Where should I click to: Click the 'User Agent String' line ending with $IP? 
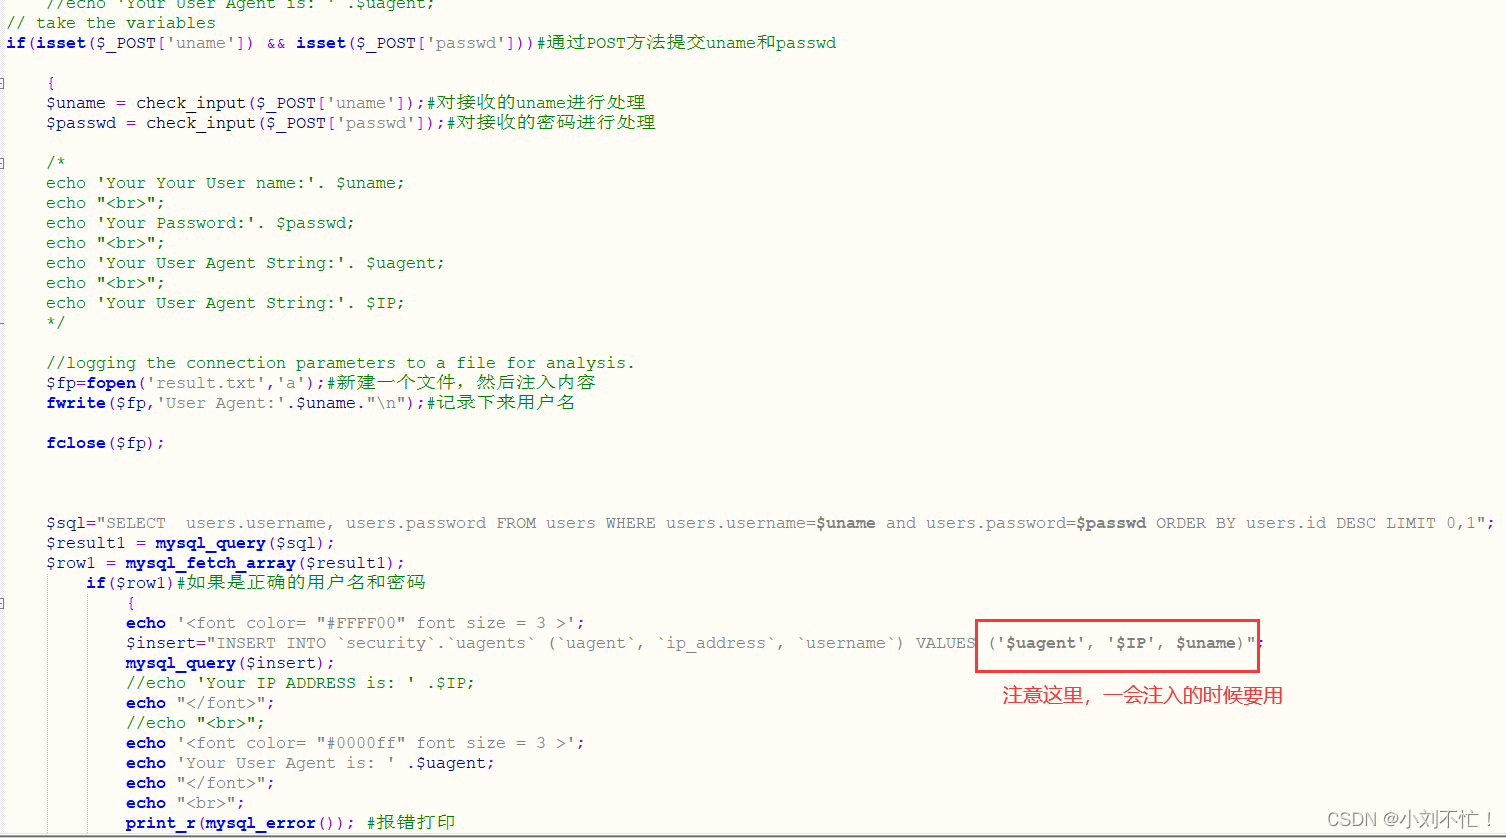225,303
